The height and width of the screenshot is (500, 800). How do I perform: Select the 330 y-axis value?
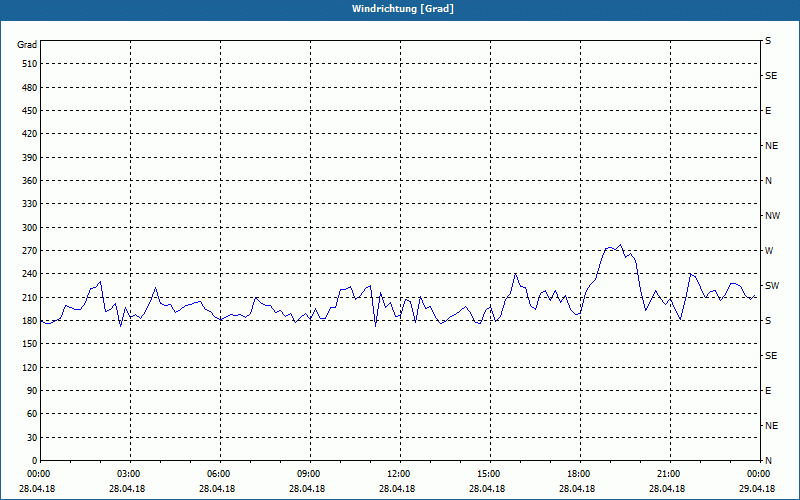coord(30,204)
